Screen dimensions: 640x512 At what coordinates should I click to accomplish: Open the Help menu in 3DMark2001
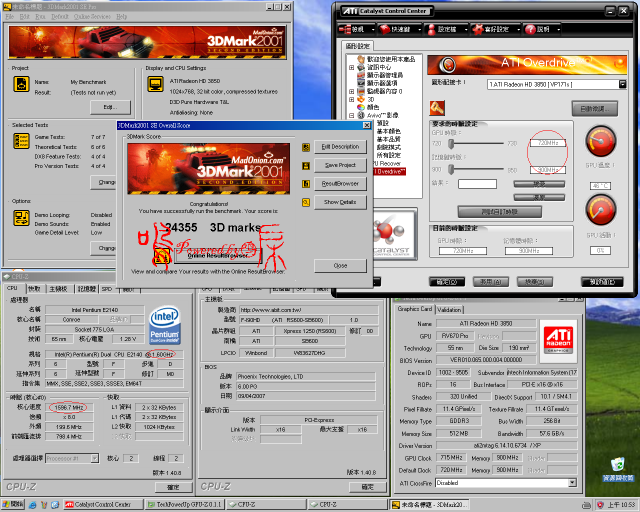coord(121,16)
